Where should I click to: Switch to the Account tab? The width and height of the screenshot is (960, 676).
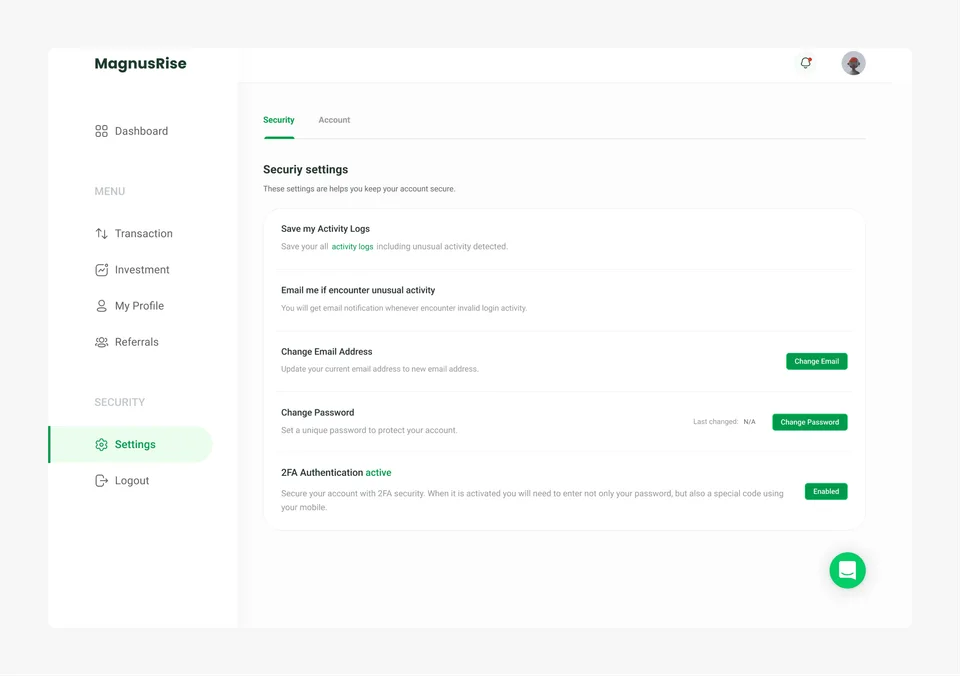point(334,120)
